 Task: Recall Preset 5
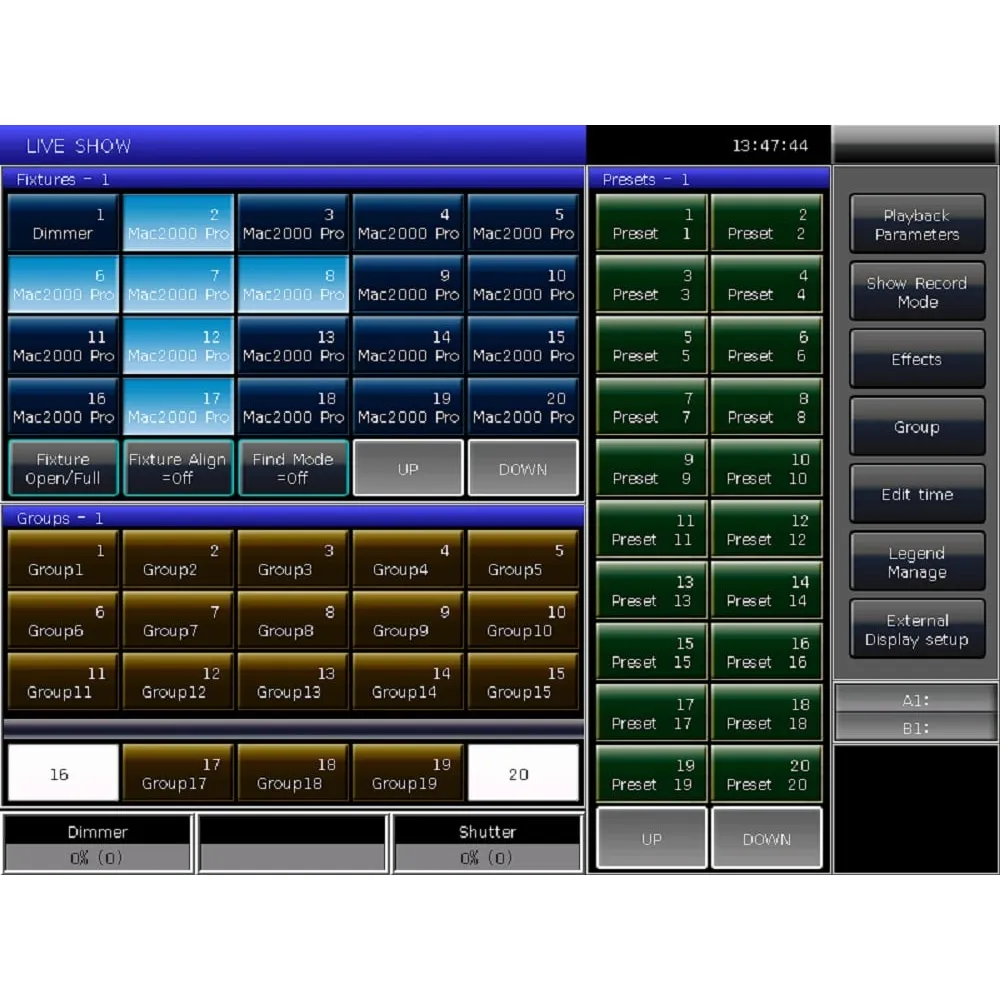pos(652,346)
